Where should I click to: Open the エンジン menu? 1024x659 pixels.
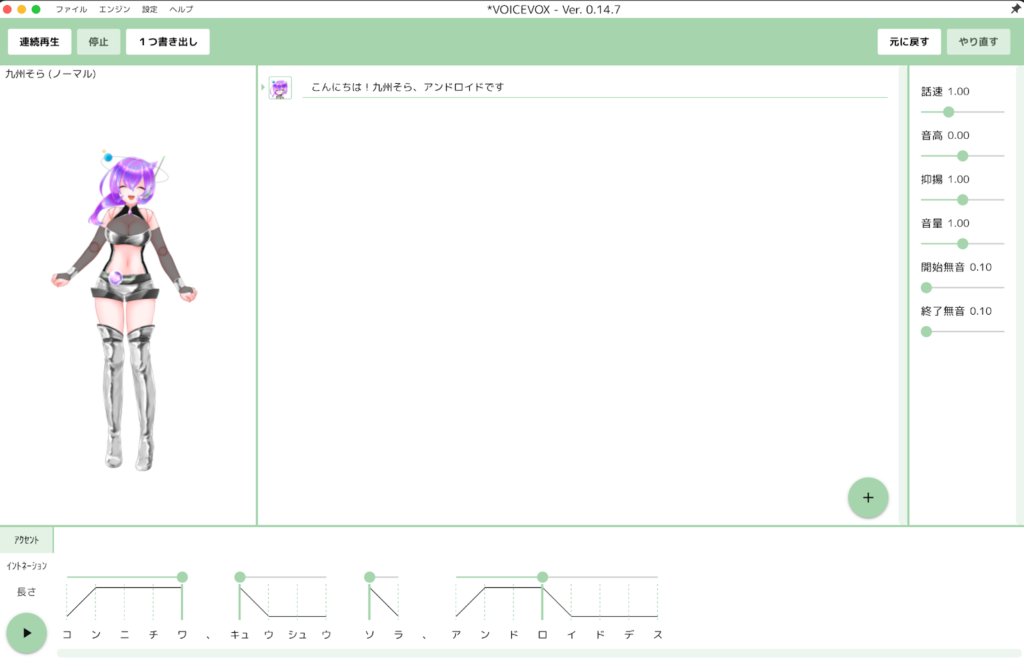114,9
